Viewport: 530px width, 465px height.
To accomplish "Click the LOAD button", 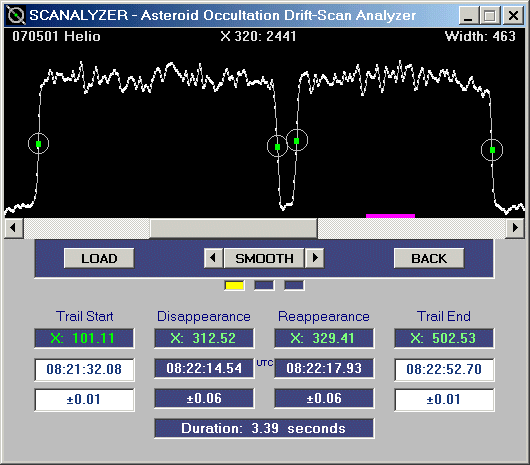I will pyautogui.click(x=99, y=259).
